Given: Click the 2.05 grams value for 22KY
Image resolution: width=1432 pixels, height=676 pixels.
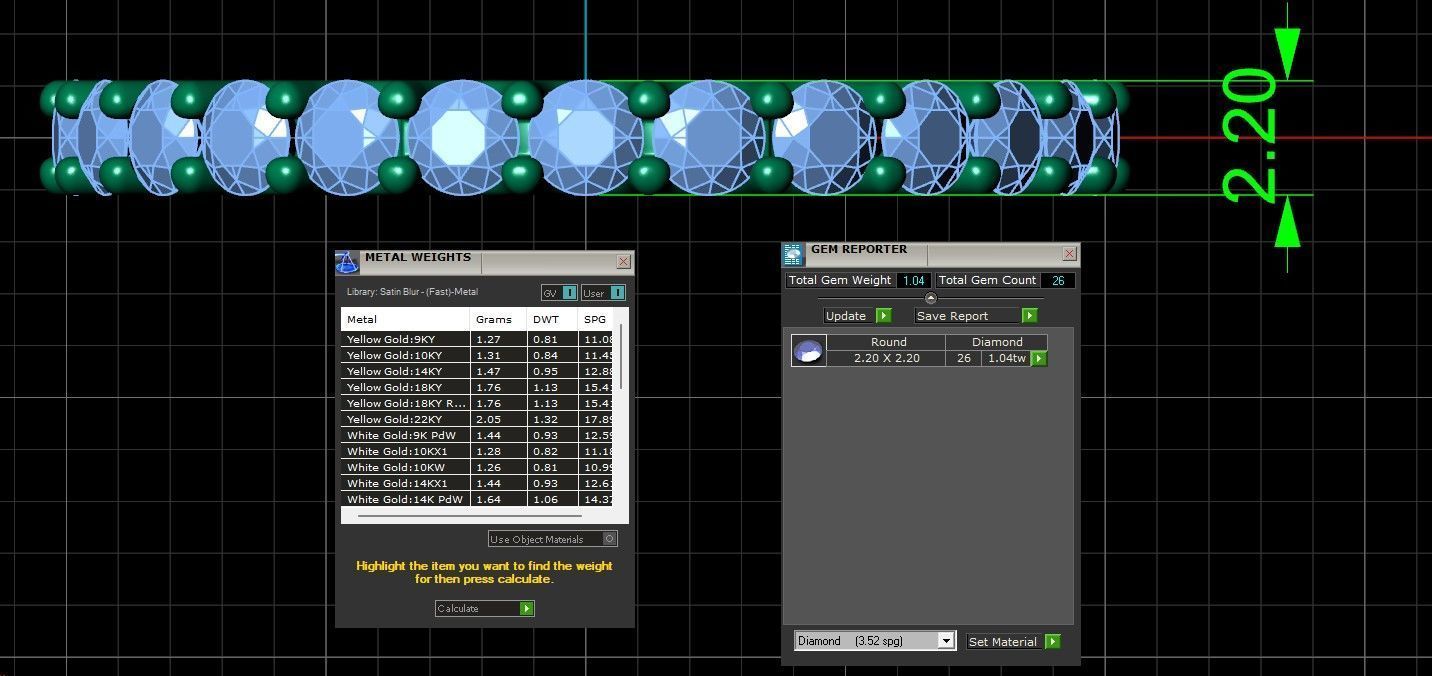Looking at the screenshot, I should (498, 419).
